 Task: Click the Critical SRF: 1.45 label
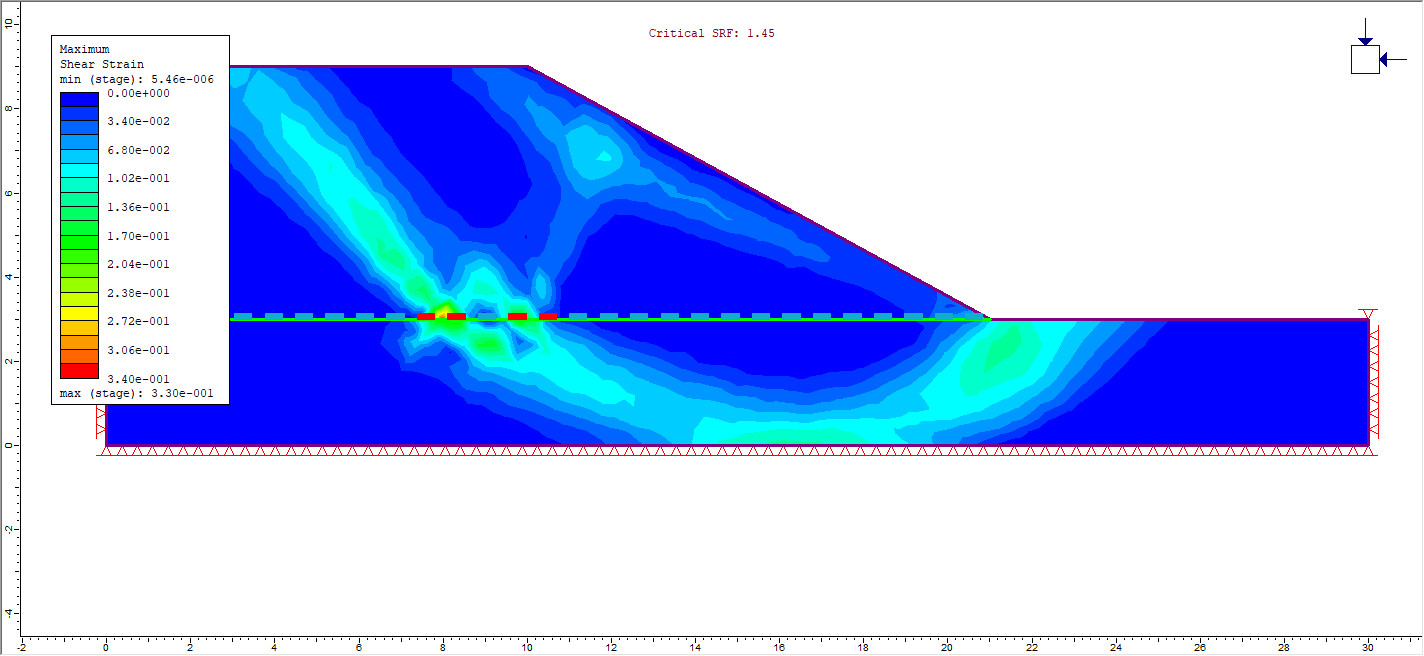(711, 33)
